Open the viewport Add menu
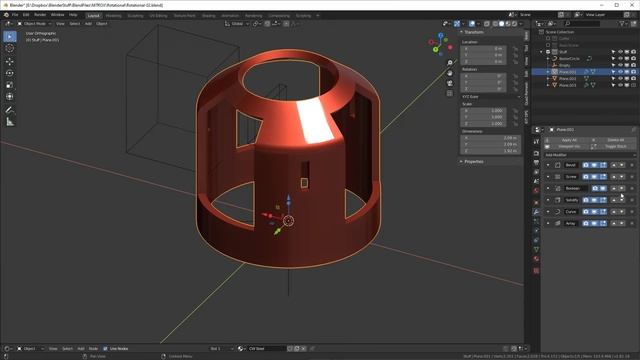The height and width of the screenshot is (360, 640). (x=88, y=24)
